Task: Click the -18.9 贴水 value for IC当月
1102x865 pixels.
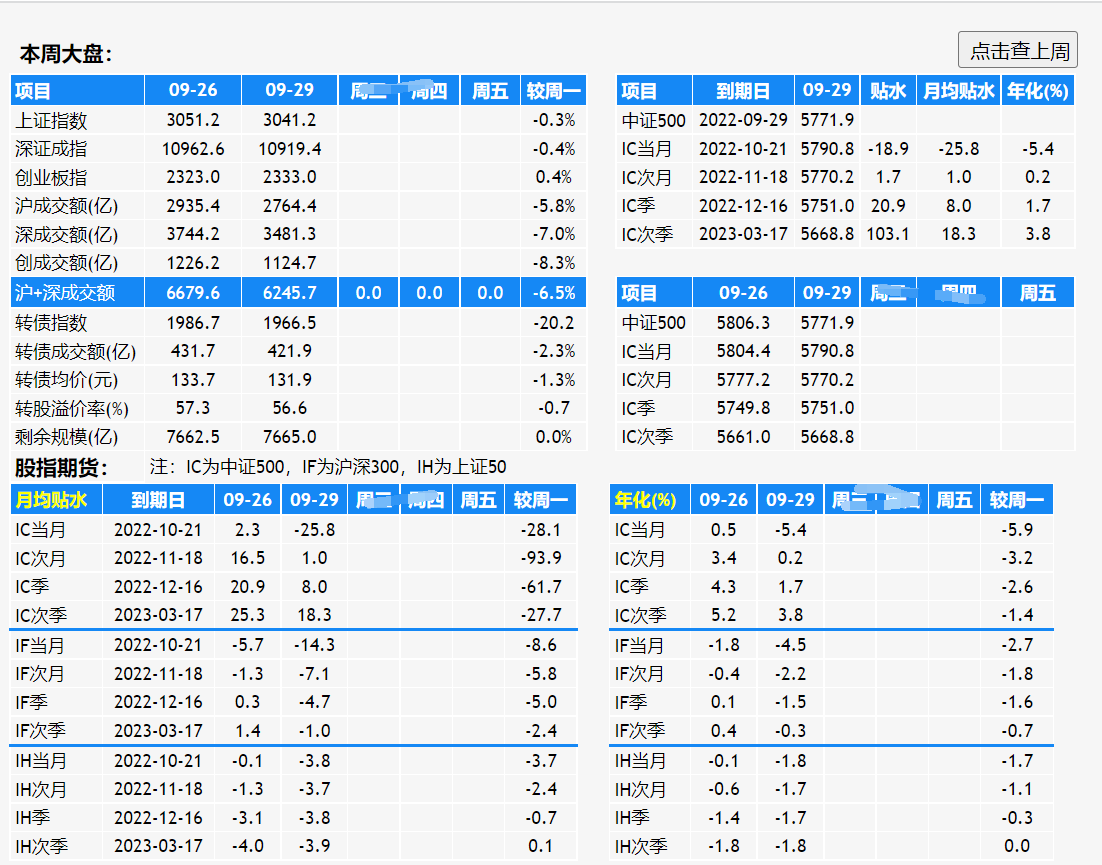Action: (x=888, y=149)
